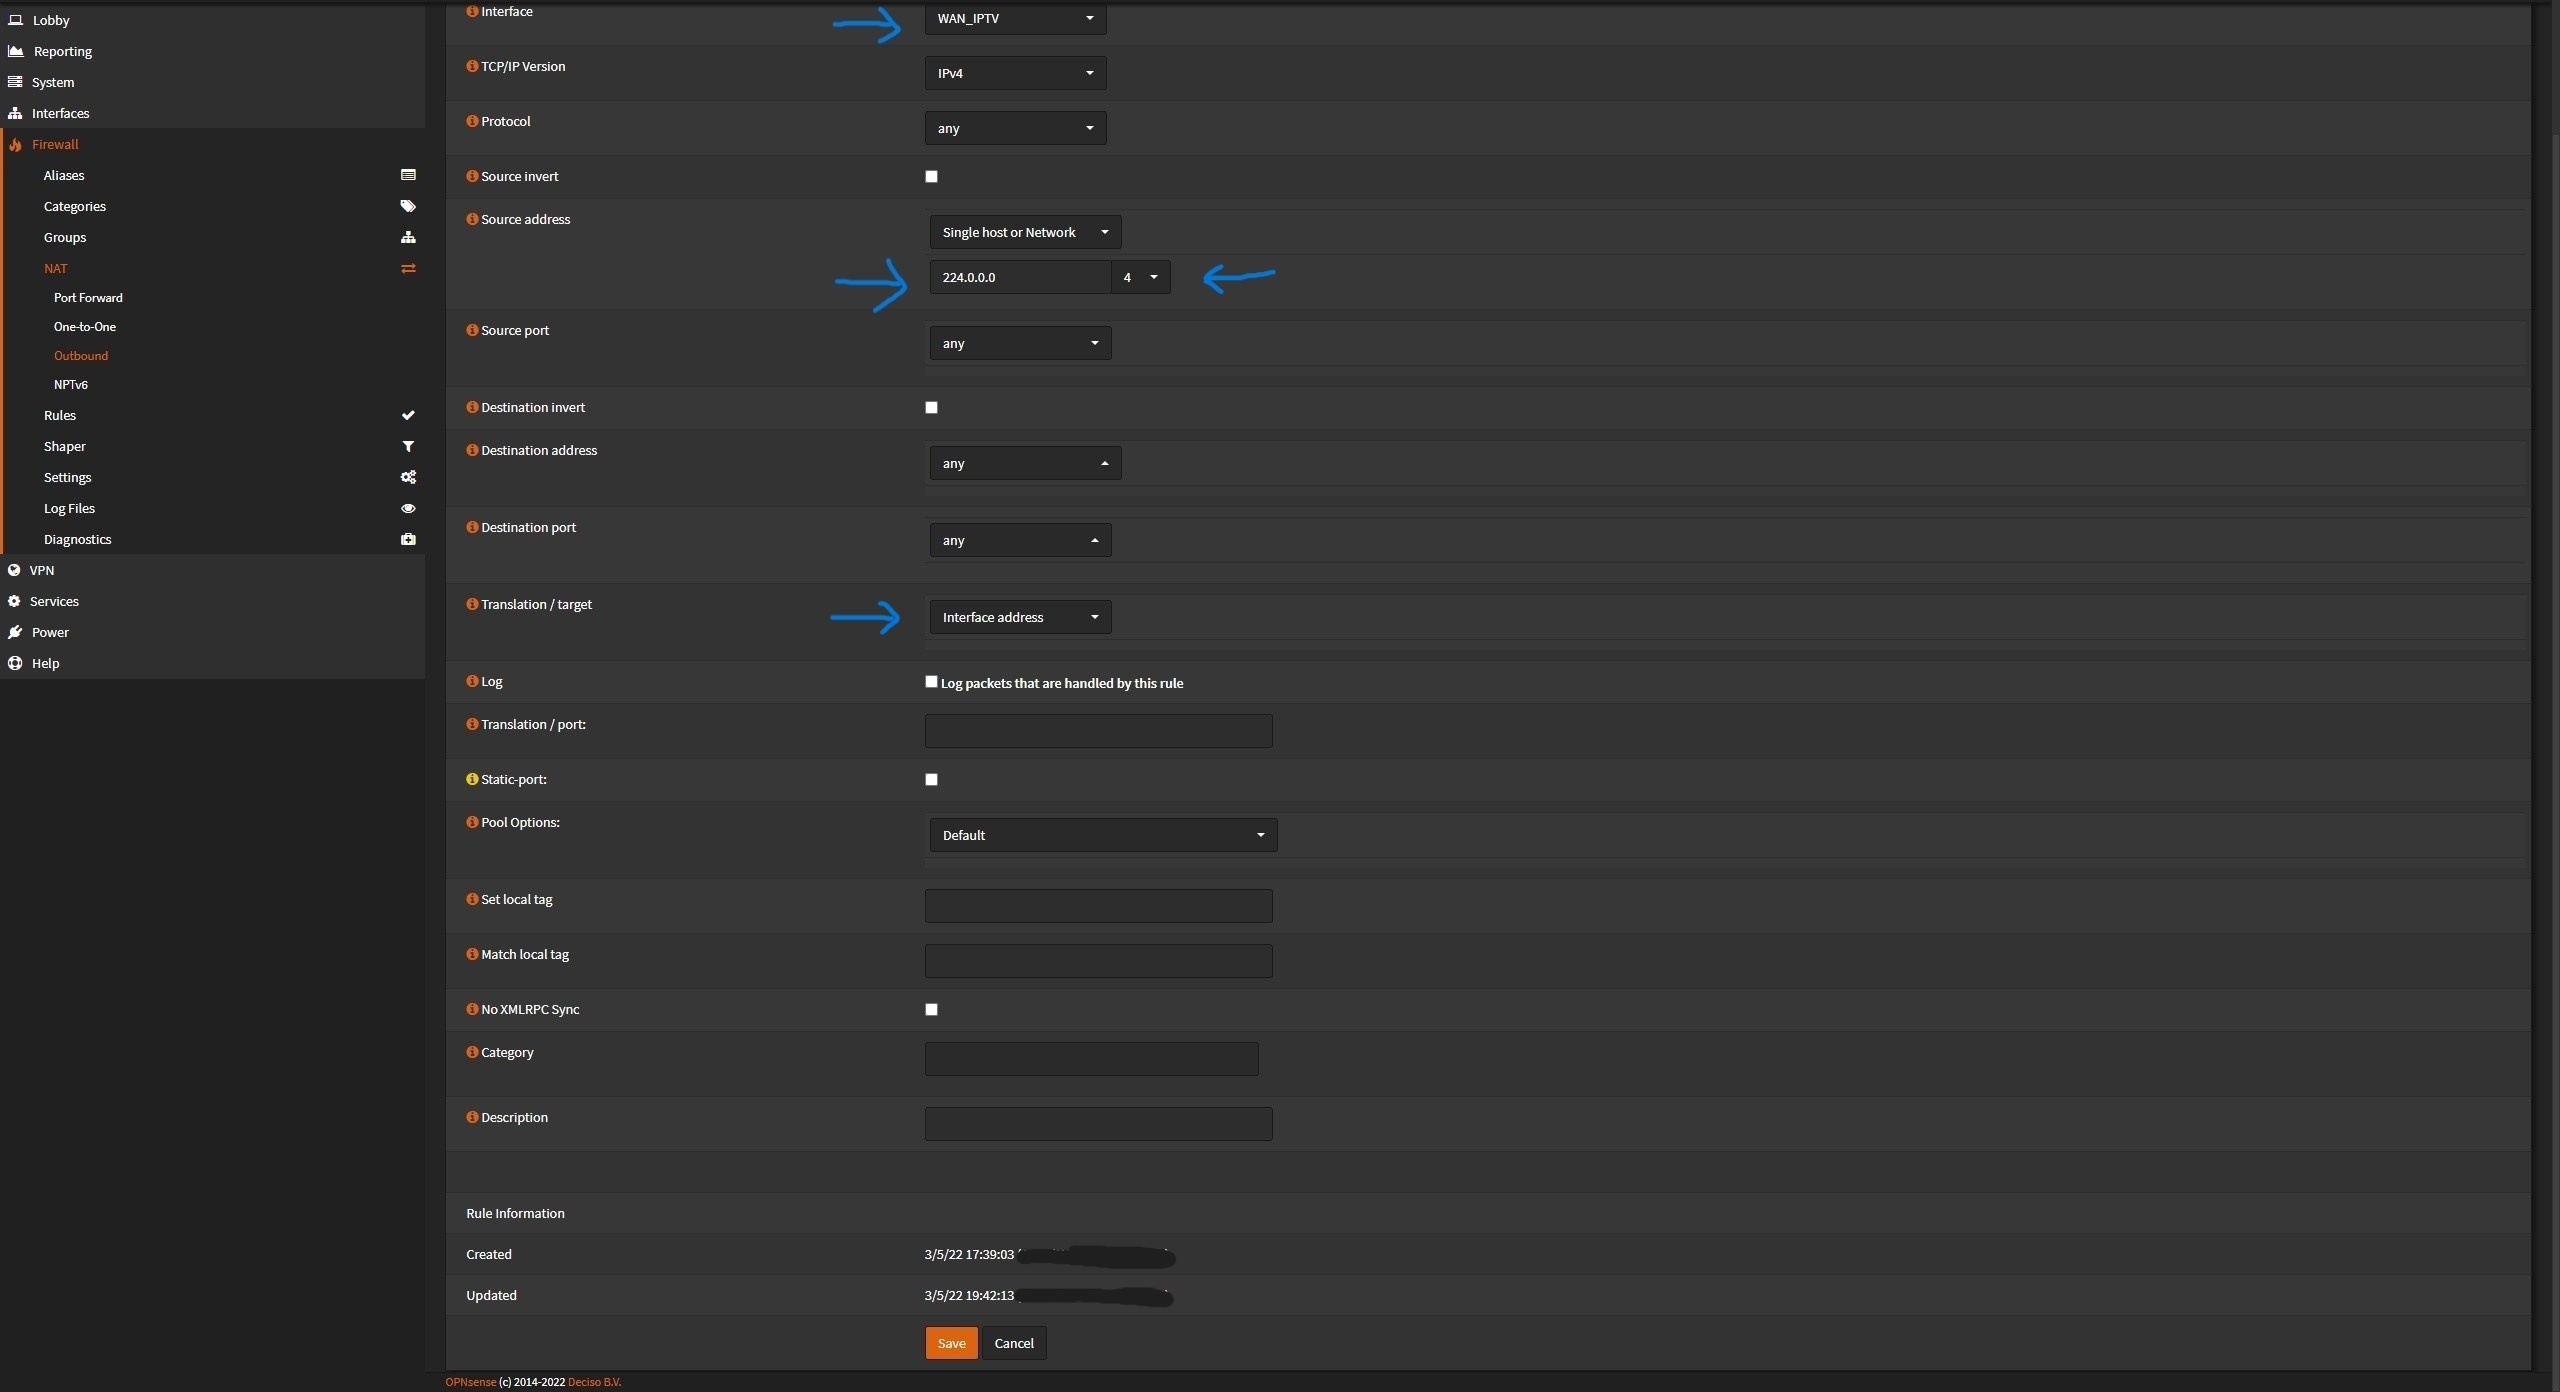2560x1392 pixels.
Task: Enable the Source invert checkbox
Action: 931,177
